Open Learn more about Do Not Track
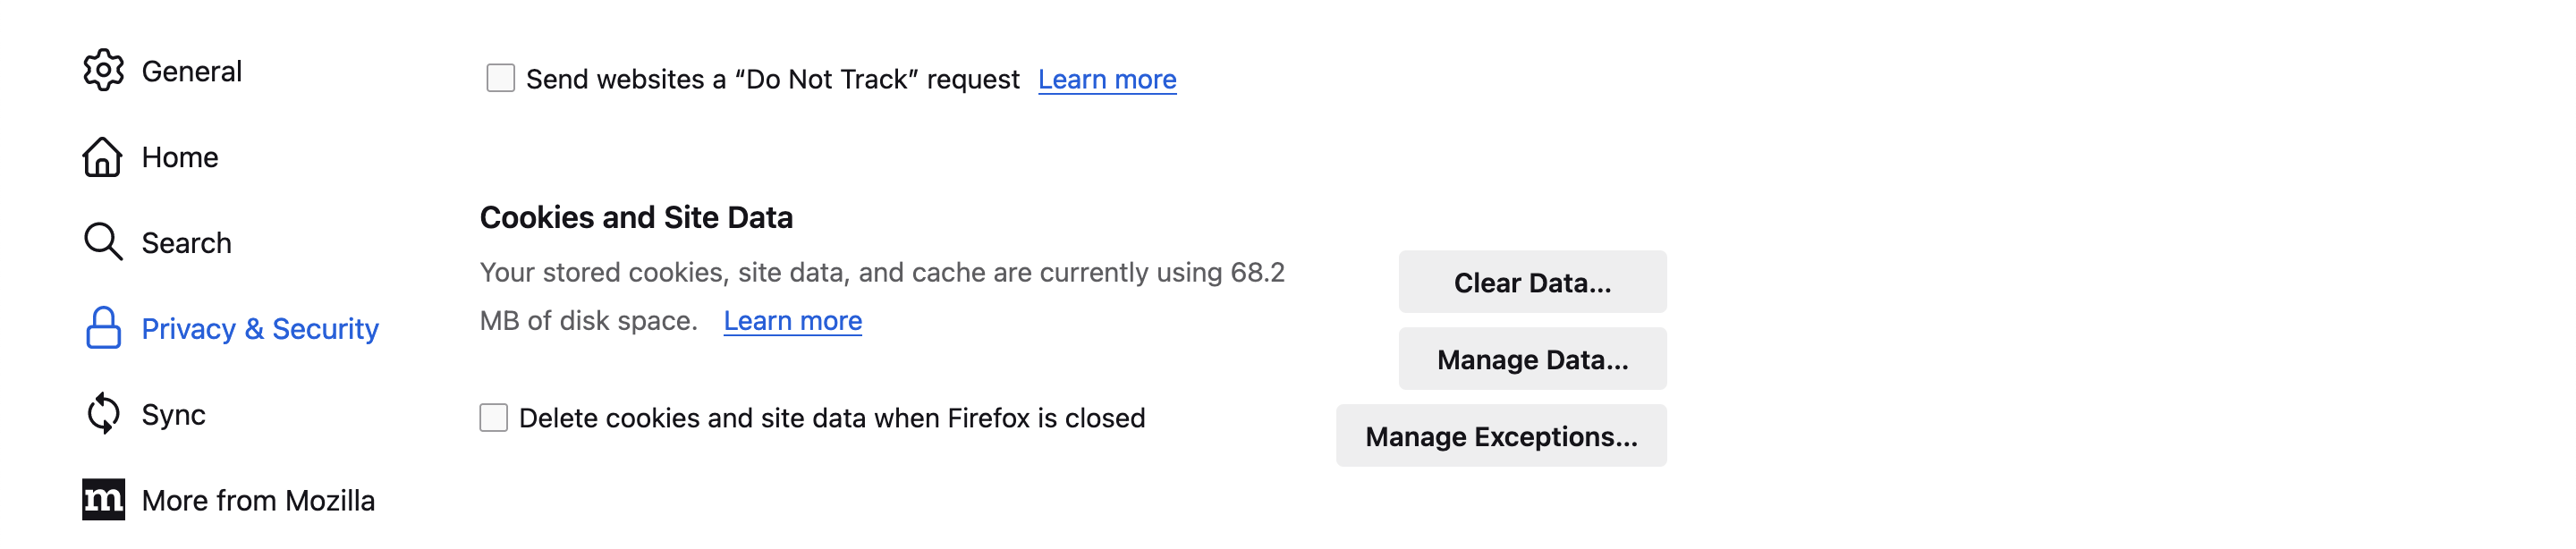This screenshot has width=2576, height=549. click(1107, 79)
